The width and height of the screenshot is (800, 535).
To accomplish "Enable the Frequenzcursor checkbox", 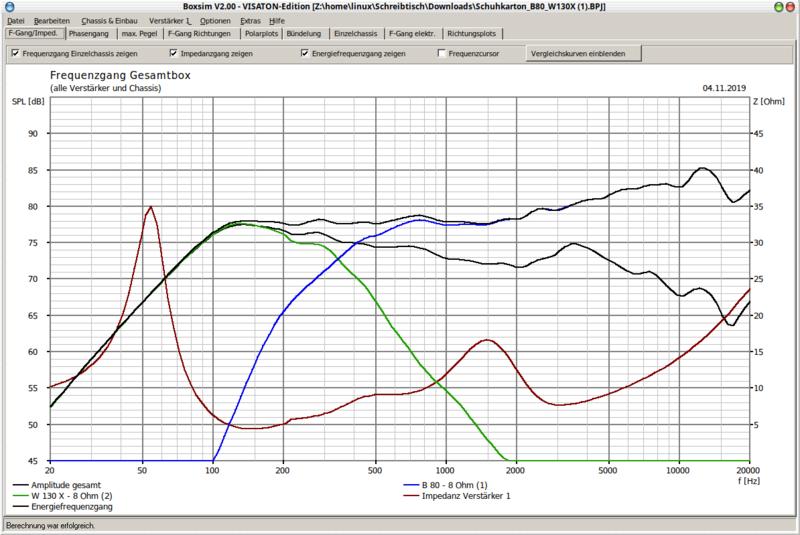I will (x=441, y=53).
